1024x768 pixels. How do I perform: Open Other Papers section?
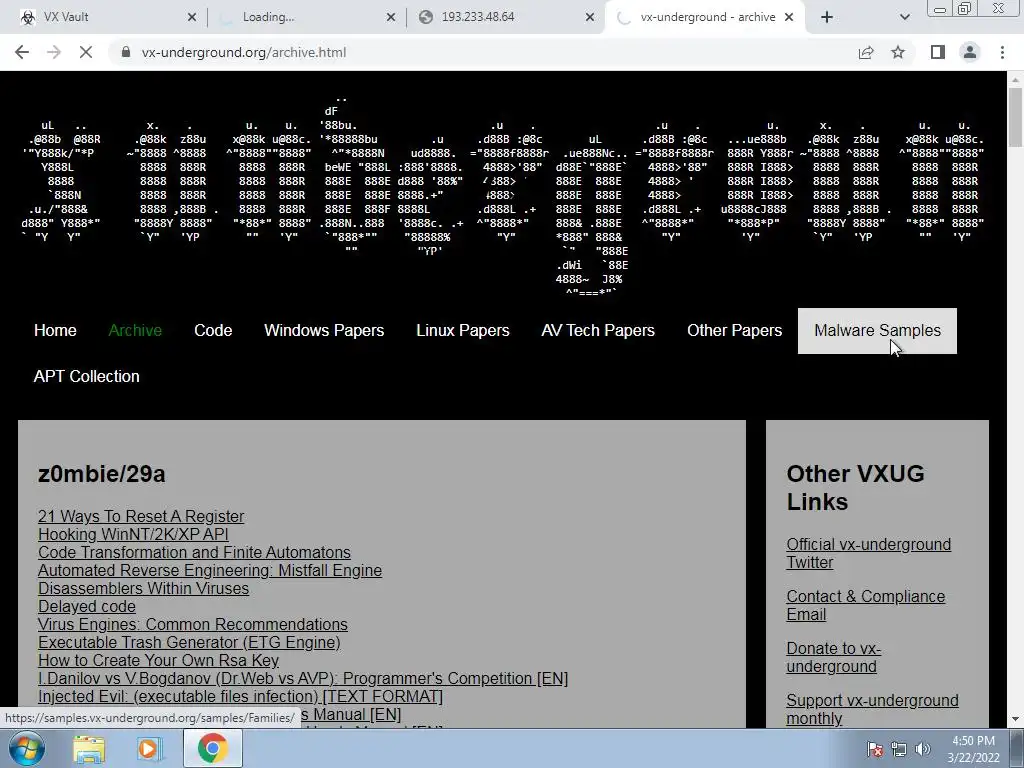tap(734, 330)
